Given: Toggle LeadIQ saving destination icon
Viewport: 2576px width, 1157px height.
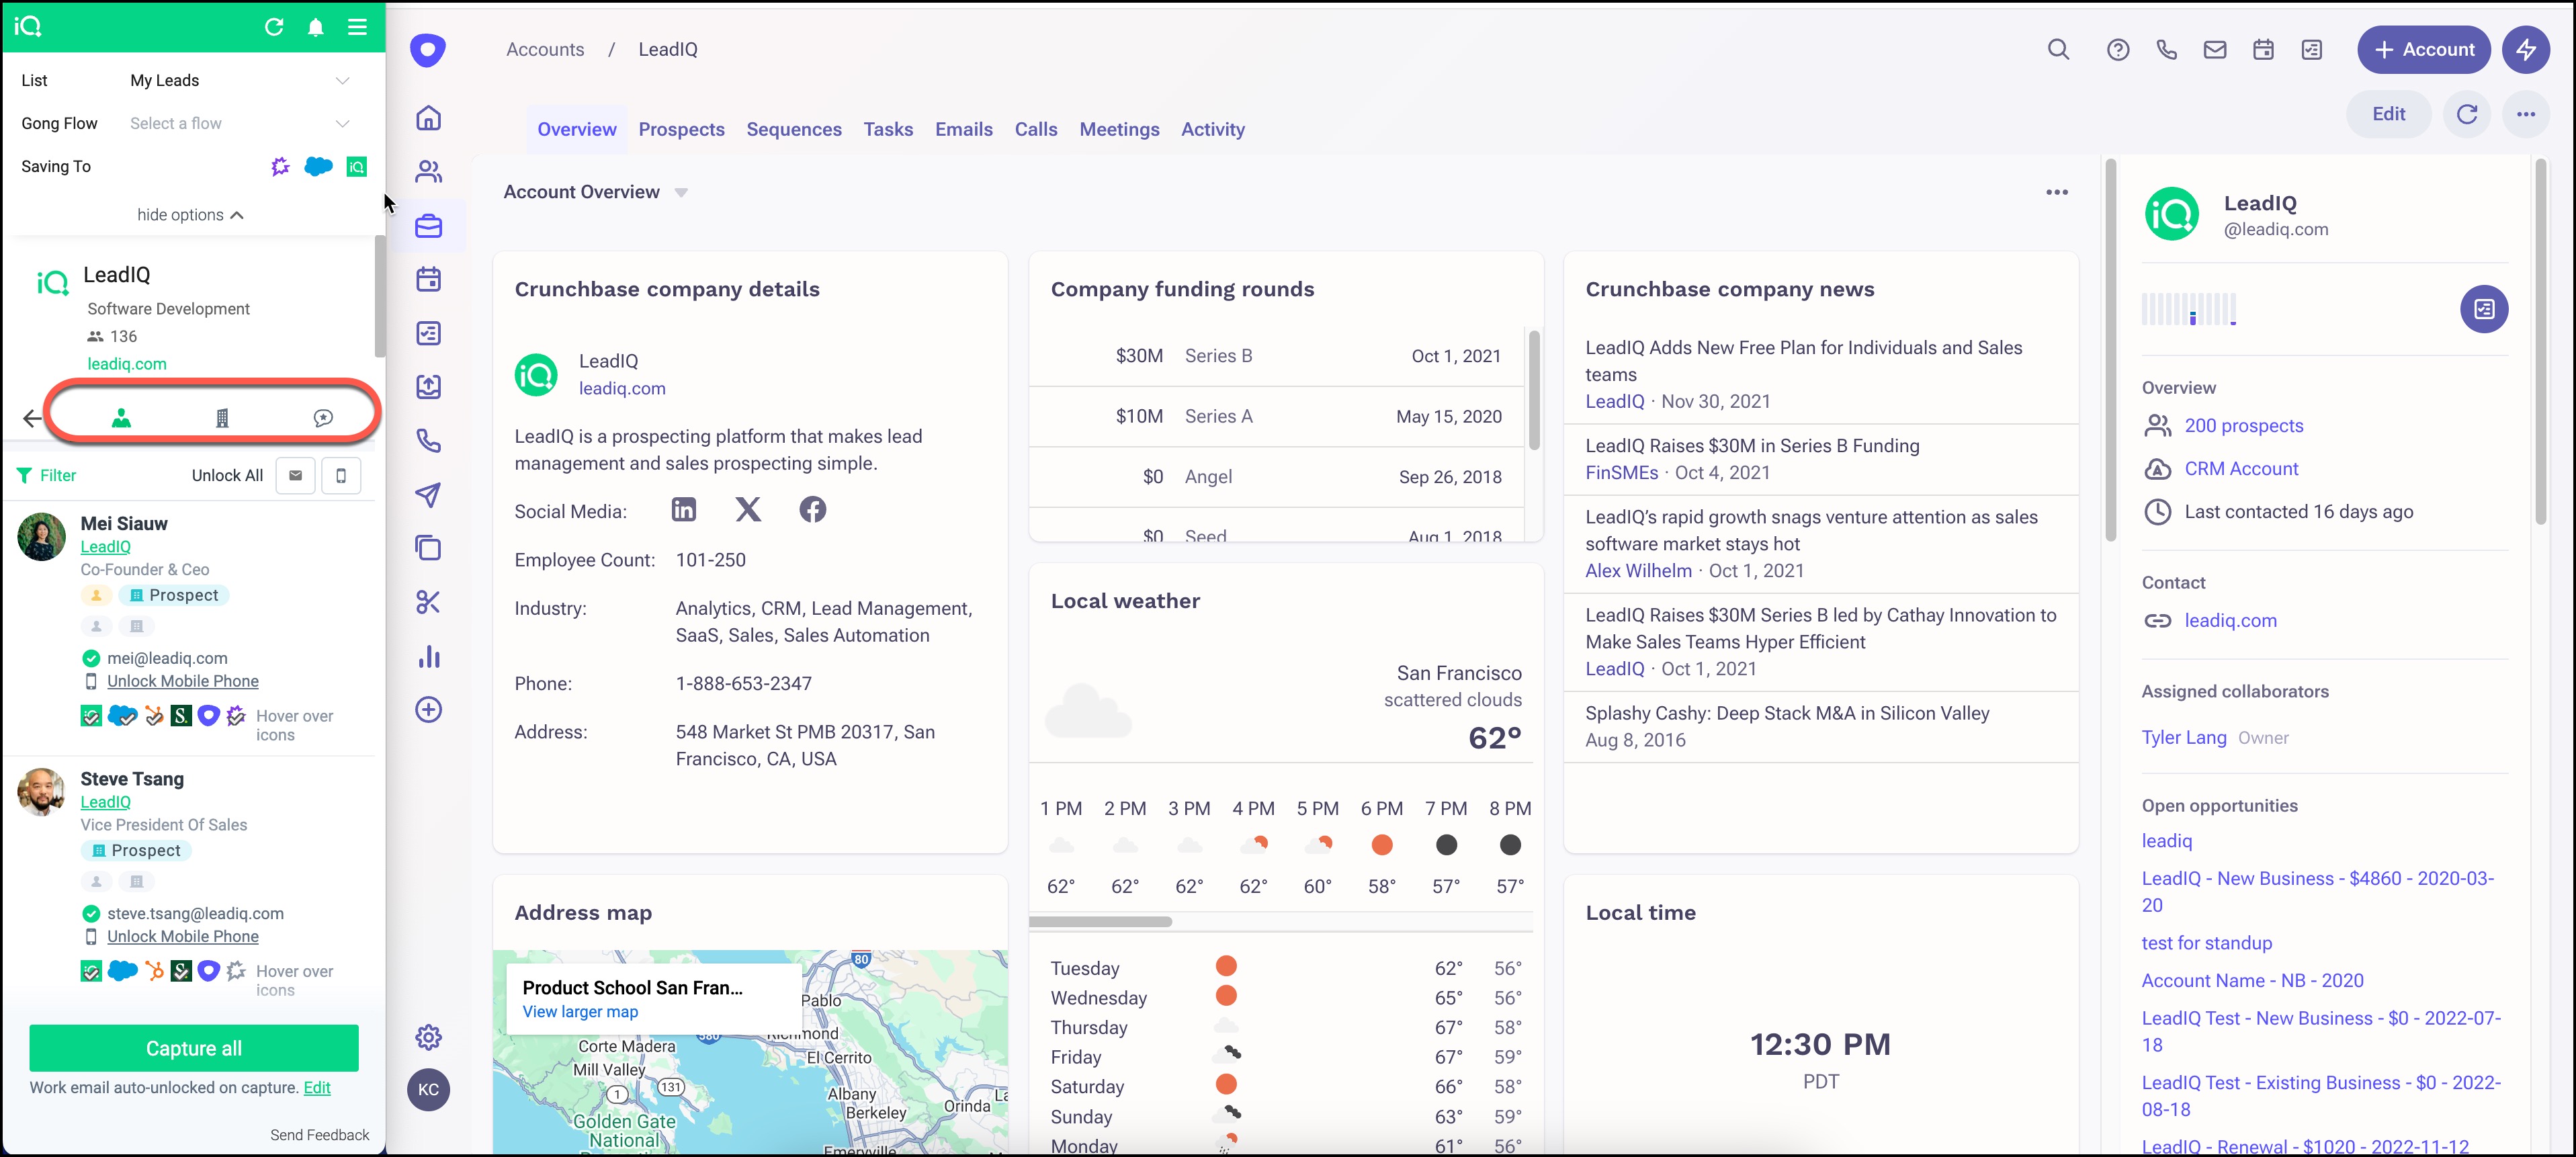Looking at the screenshot, I should pos(357,166).
